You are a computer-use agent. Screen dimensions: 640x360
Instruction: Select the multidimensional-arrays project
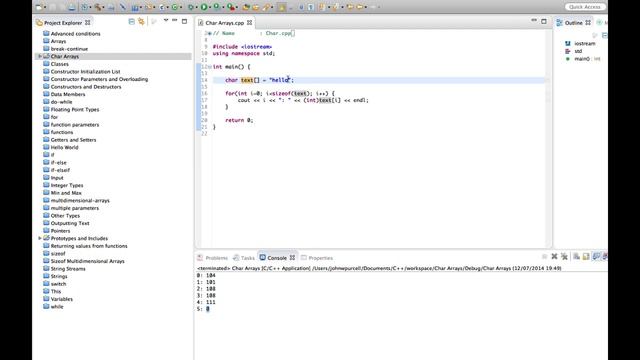pyautogui.click(x=80, y=200)
